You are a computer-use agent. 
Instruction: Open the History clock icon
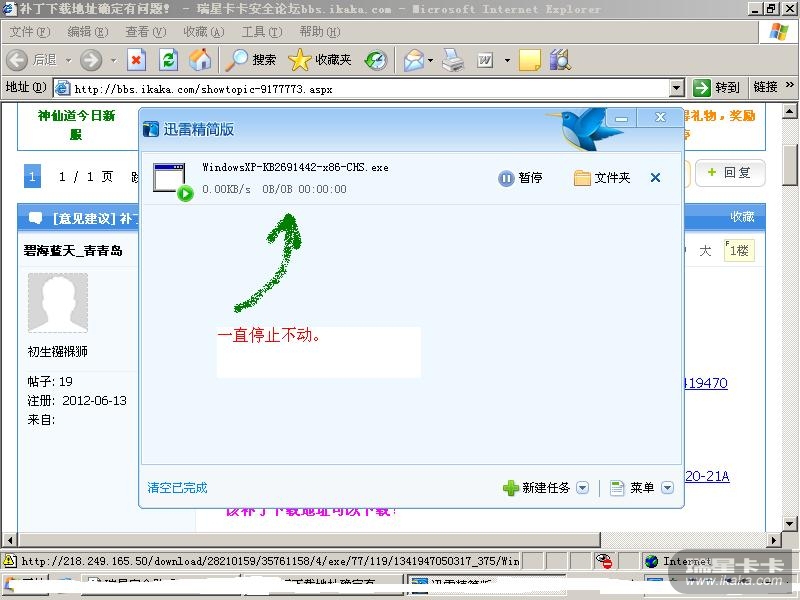point(376,60)
